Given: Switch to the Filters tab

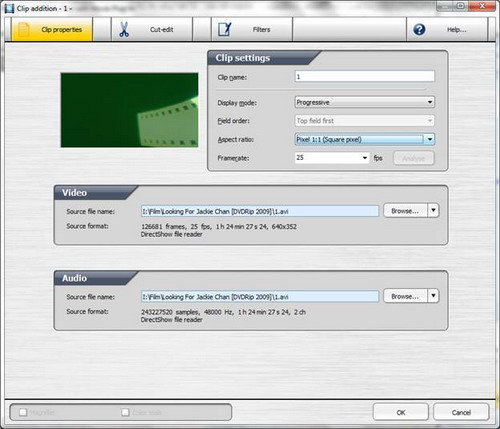Looking at the screenshot, I should click(252, 29).
